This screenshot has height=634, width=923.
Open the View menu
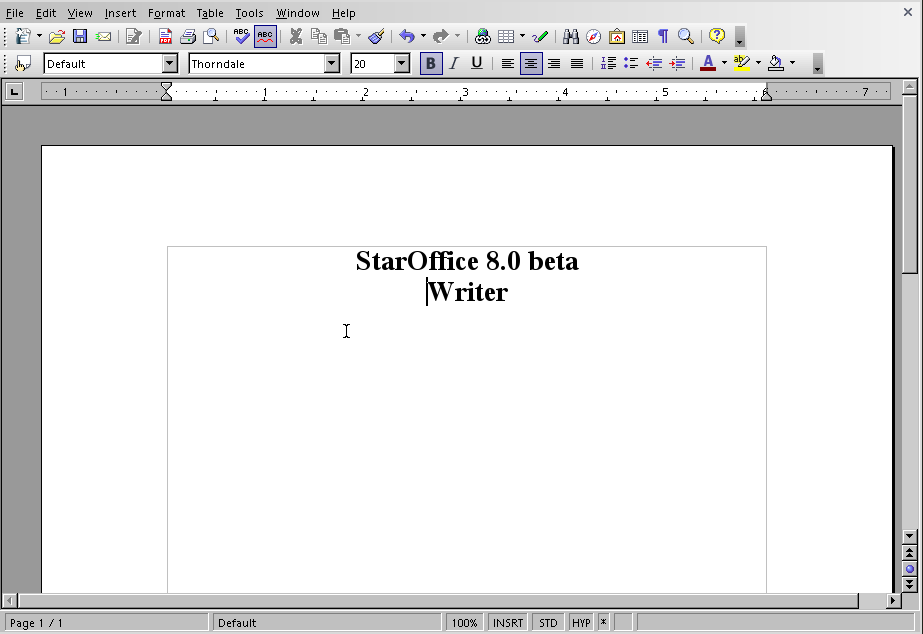click(79, 13)
